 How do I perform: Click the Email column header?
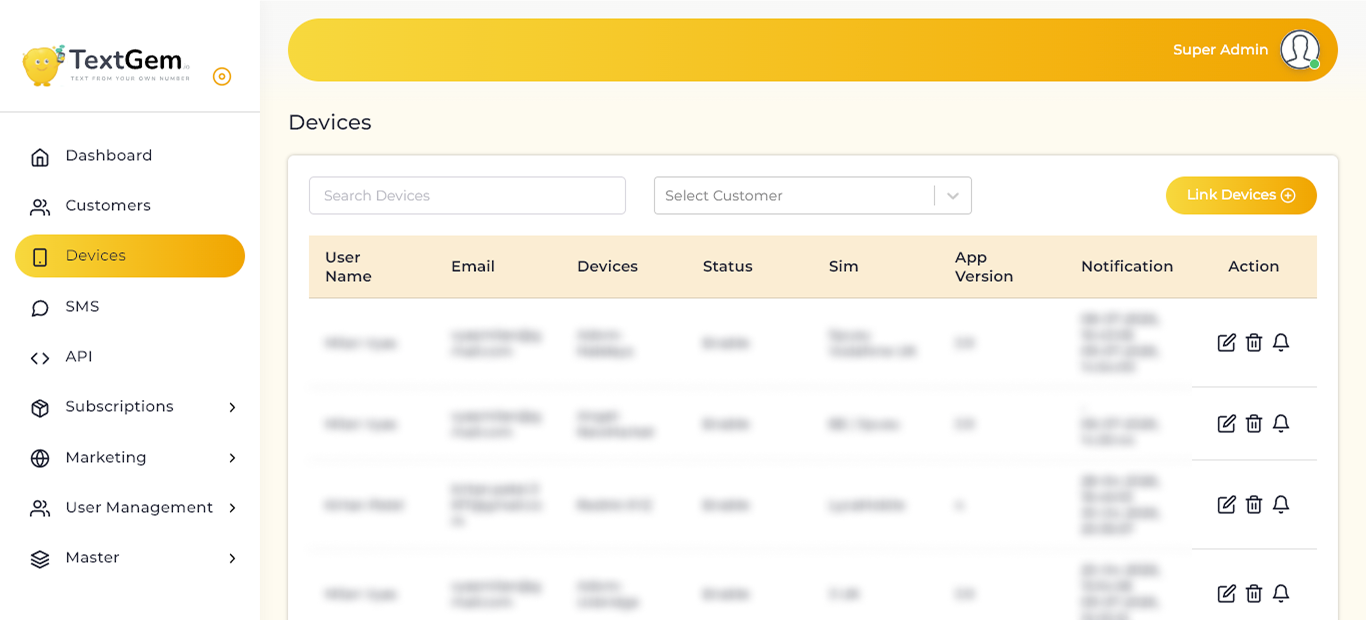point(473,267)
